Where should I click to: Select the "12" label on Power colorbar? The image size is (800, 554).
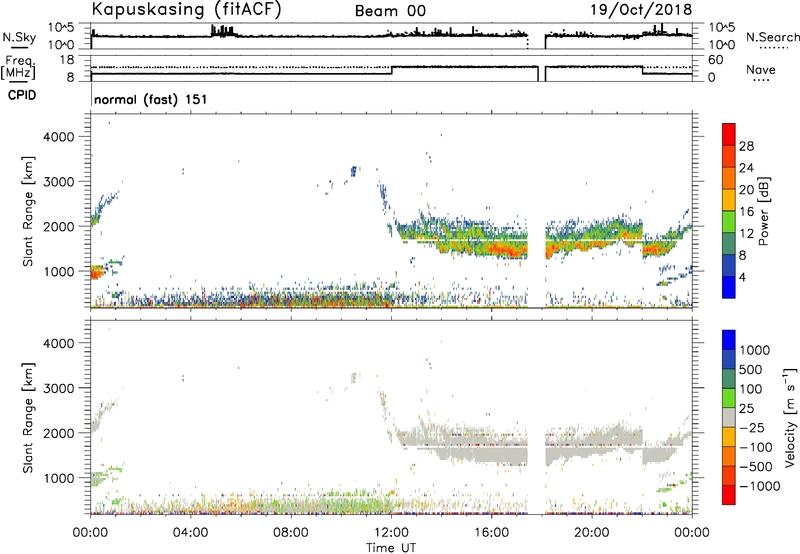(x=746, y=234)
